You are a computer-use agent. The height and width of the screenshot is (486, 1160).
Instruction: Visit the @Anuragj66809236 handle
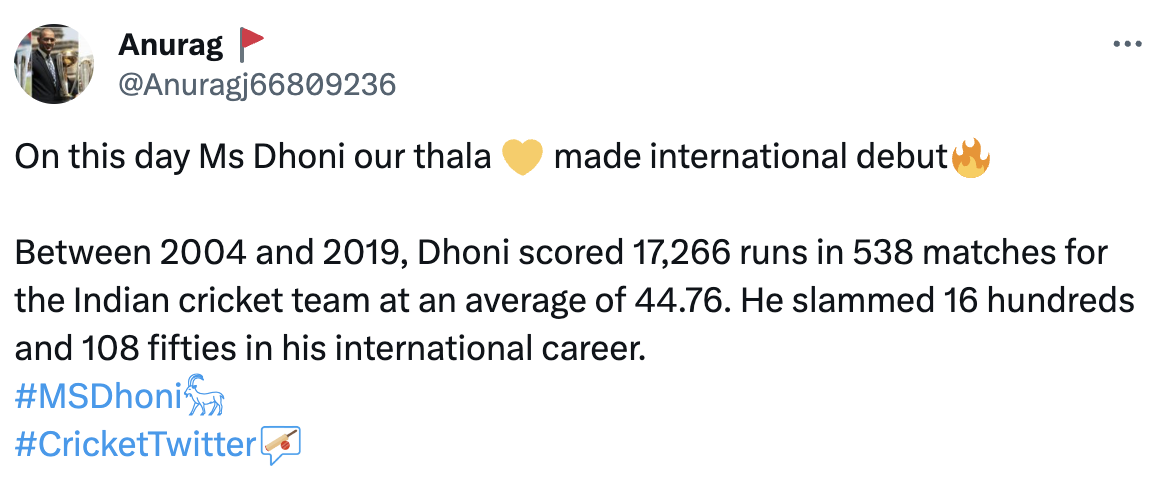click(257, 84)
